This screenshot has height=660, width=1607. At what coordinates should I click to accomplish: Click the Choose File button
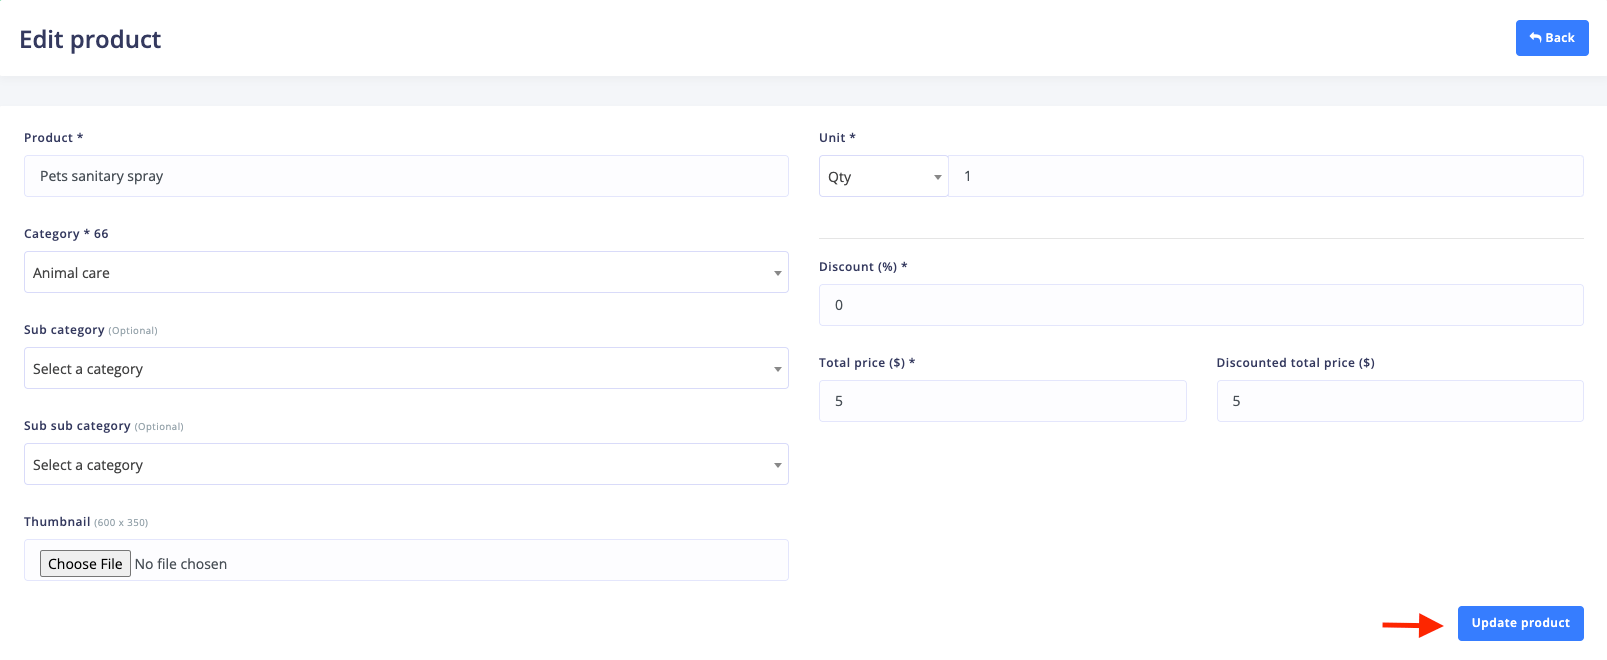(85, 564)
